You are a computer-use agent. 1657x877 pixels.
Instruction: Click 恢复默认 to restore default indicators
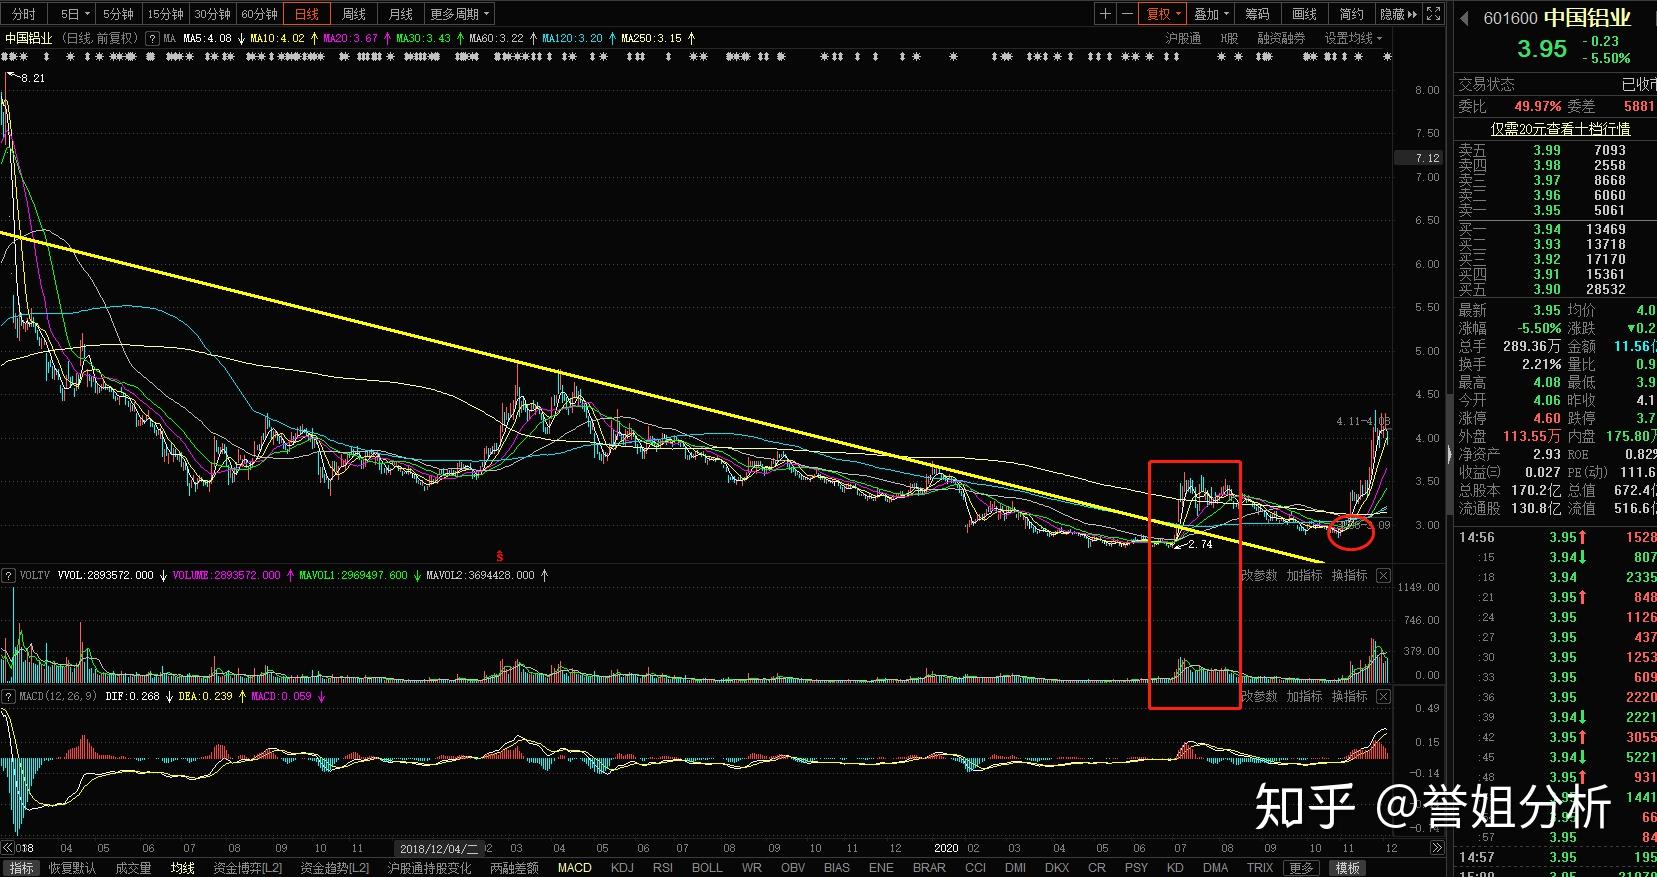(72, 868)
